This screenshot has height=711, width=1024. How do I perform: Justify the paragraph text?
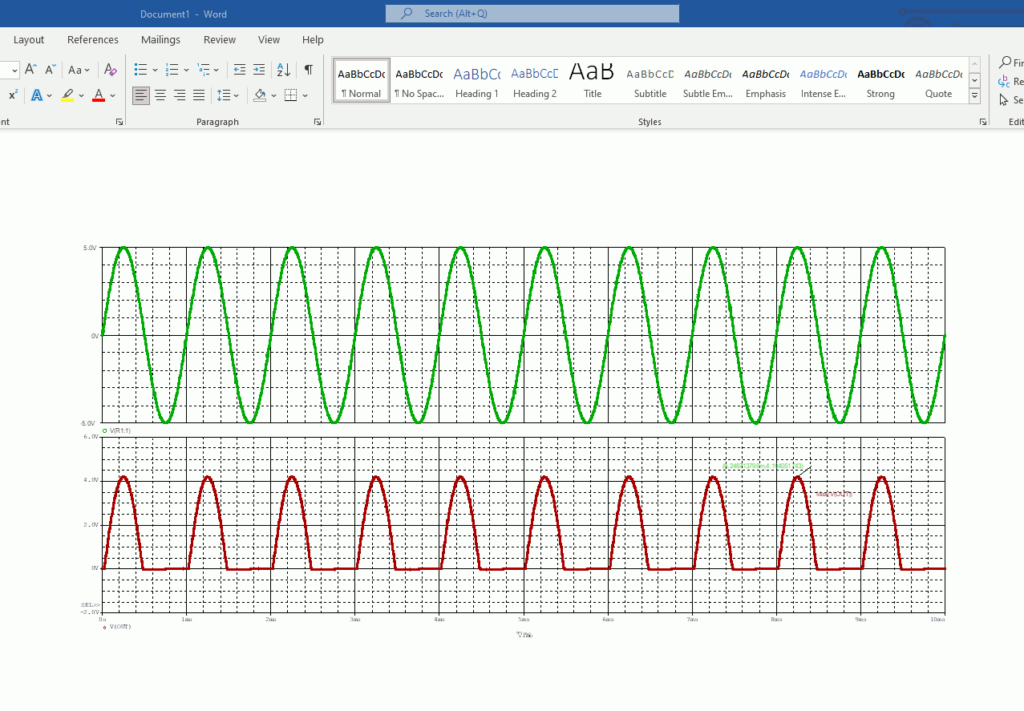click(199, 95)
